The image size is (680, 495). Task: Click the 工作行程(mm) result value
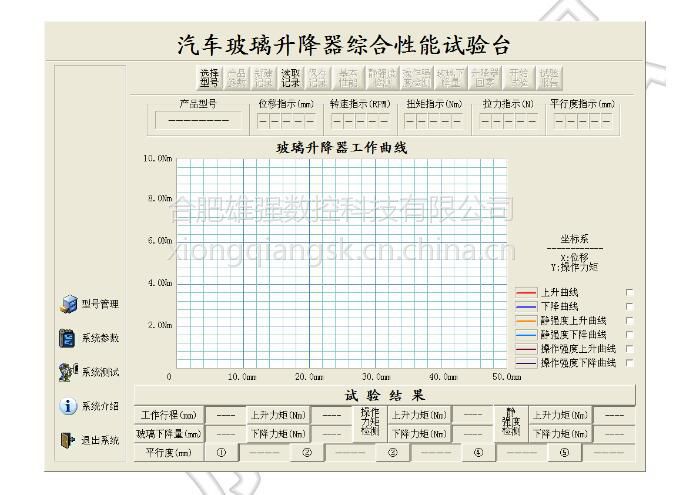[226, 415]
